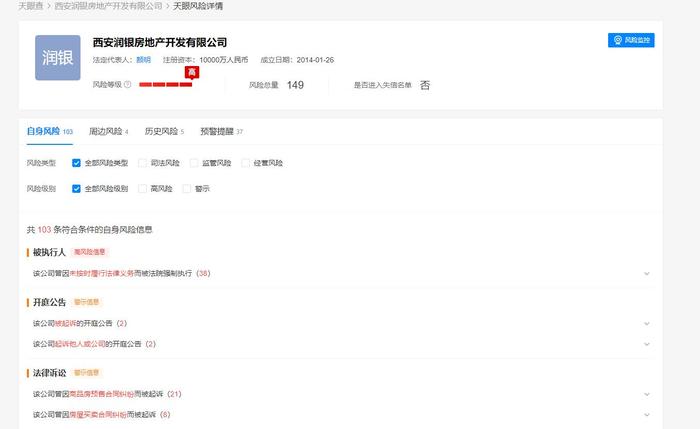
Task: Switch to the 自身风险 tab
Action: pyautogui.click(x=50, y=131)
